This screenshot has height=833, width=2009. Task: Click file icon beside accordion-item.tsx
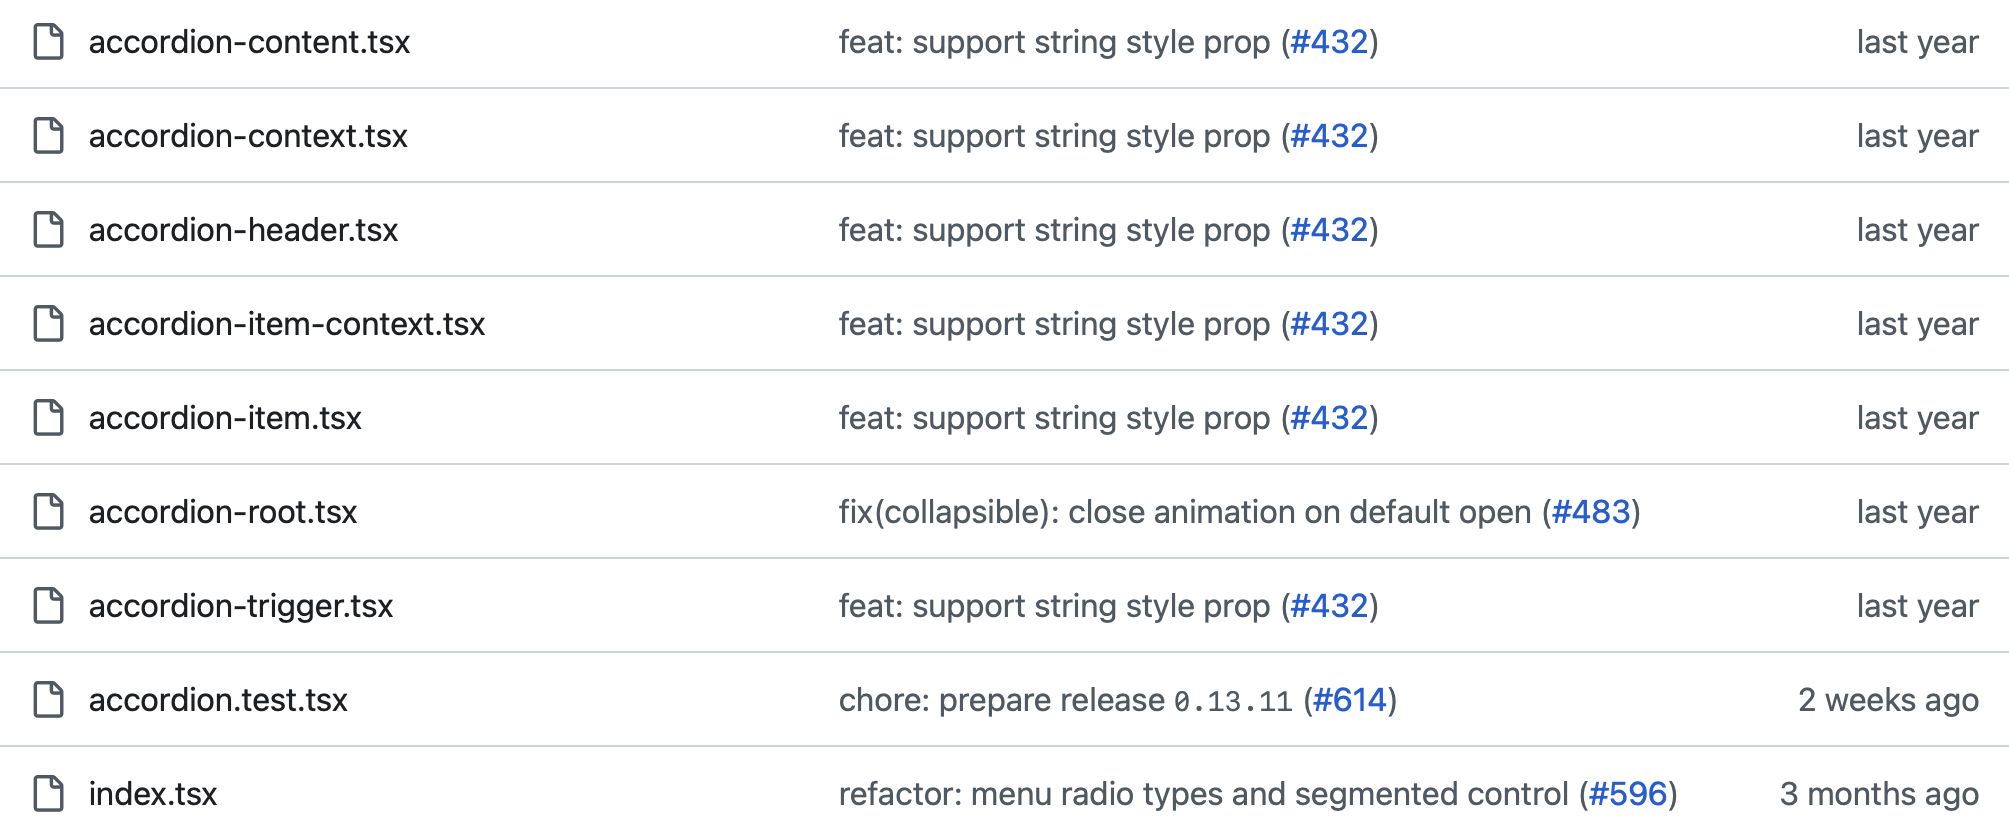[x=48, y=418]
